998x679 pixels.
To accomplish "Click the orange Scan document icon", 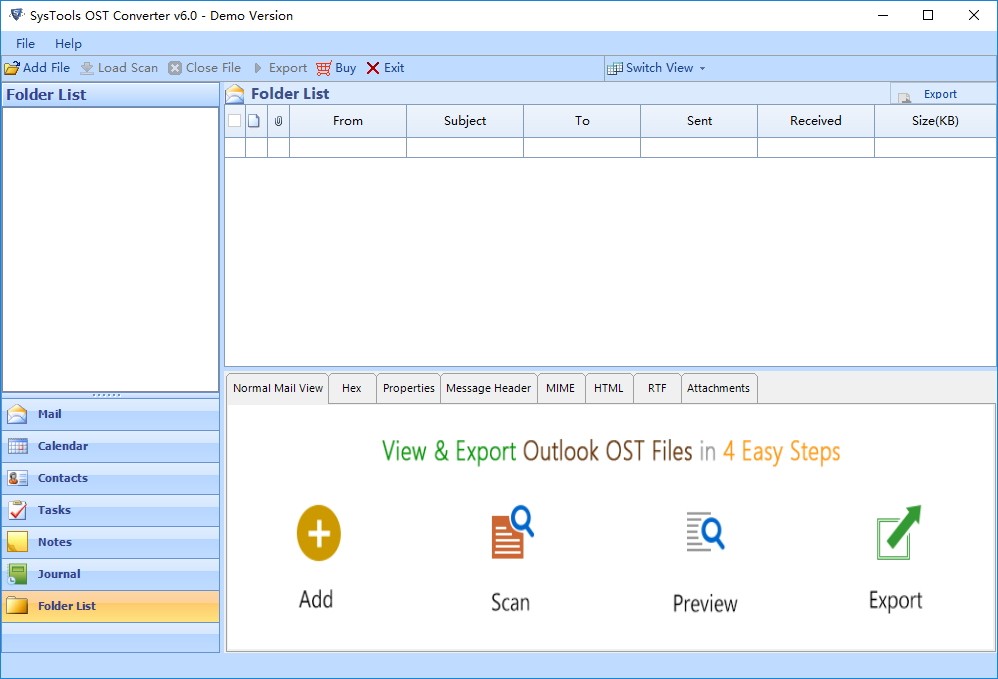I will (x=512, y=532).
